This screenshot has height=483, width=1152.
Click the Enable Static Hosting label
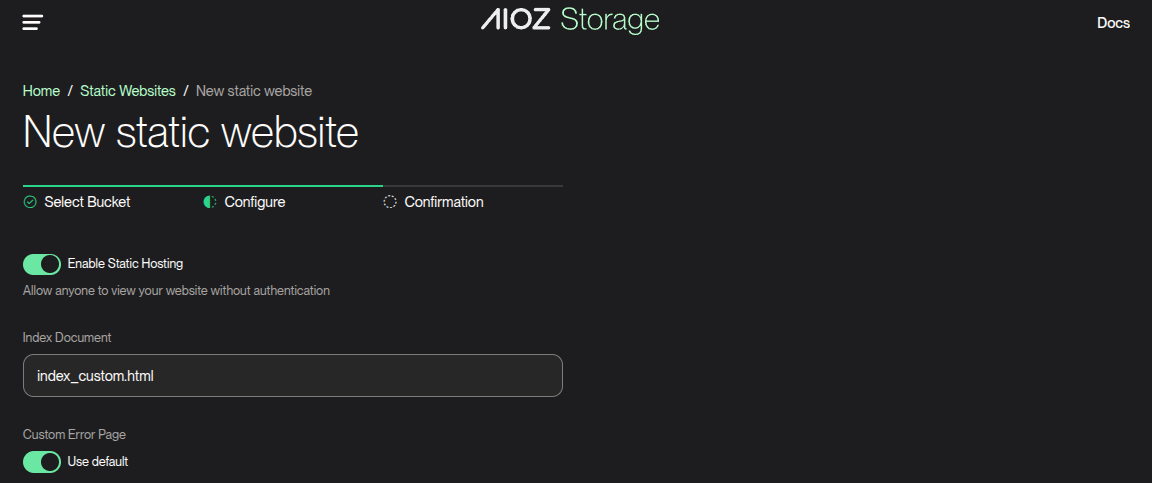pyautogui.click(x=125, y=264)
